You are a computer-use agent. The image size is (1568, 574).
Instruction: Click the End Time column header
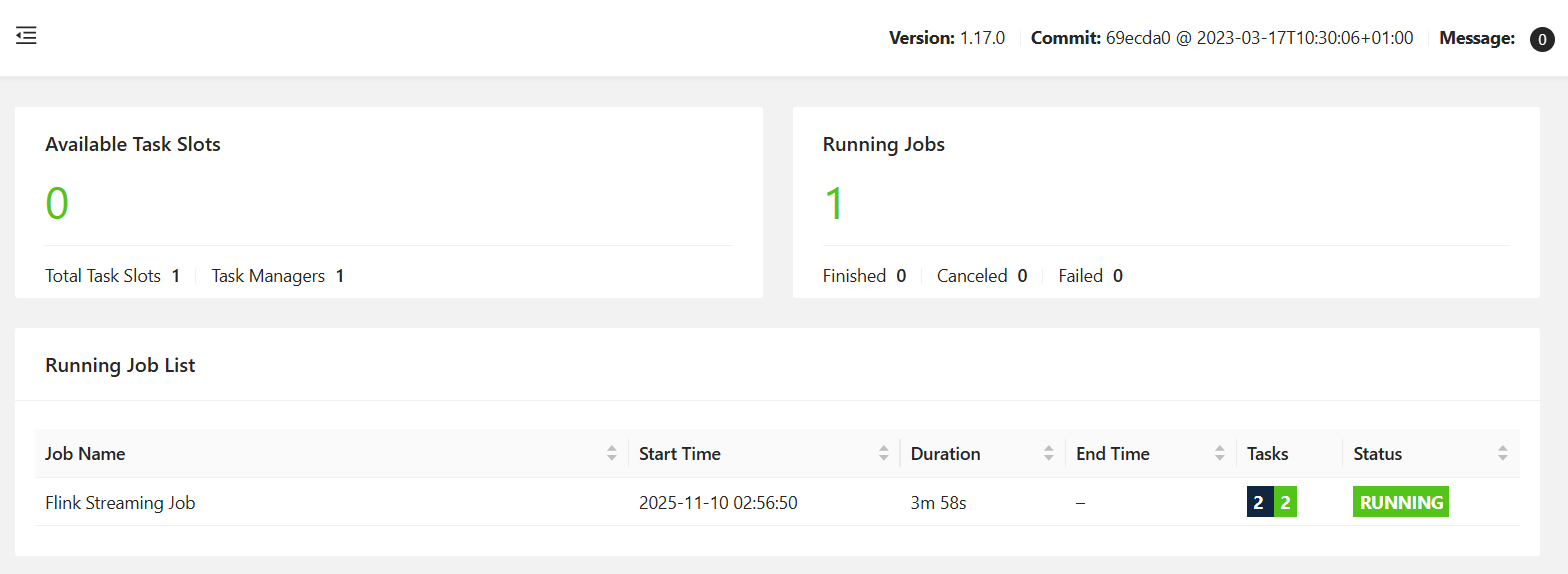[1112, 454]
